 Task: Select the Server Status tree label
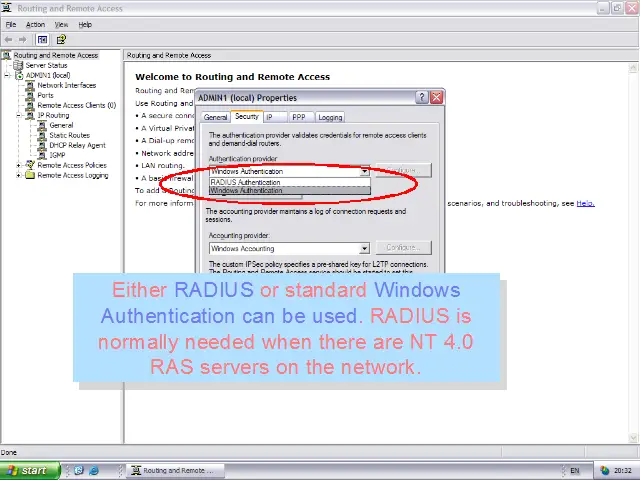tap(47, 65)
